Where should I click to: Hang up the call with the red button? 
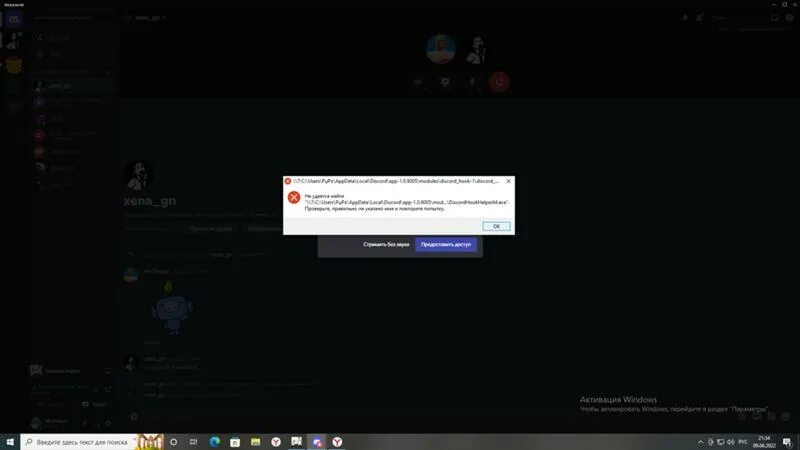pos(499,82)
